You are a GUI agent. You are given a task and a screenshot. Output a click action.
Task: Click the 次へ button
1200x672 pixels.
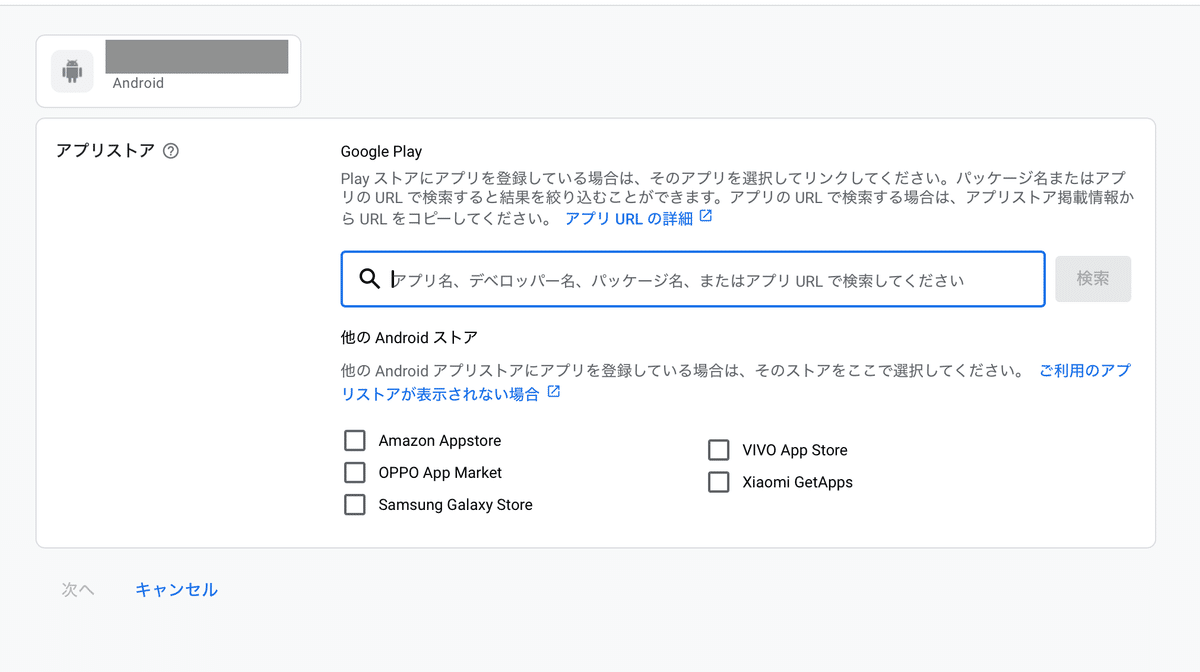click(78, 590)
